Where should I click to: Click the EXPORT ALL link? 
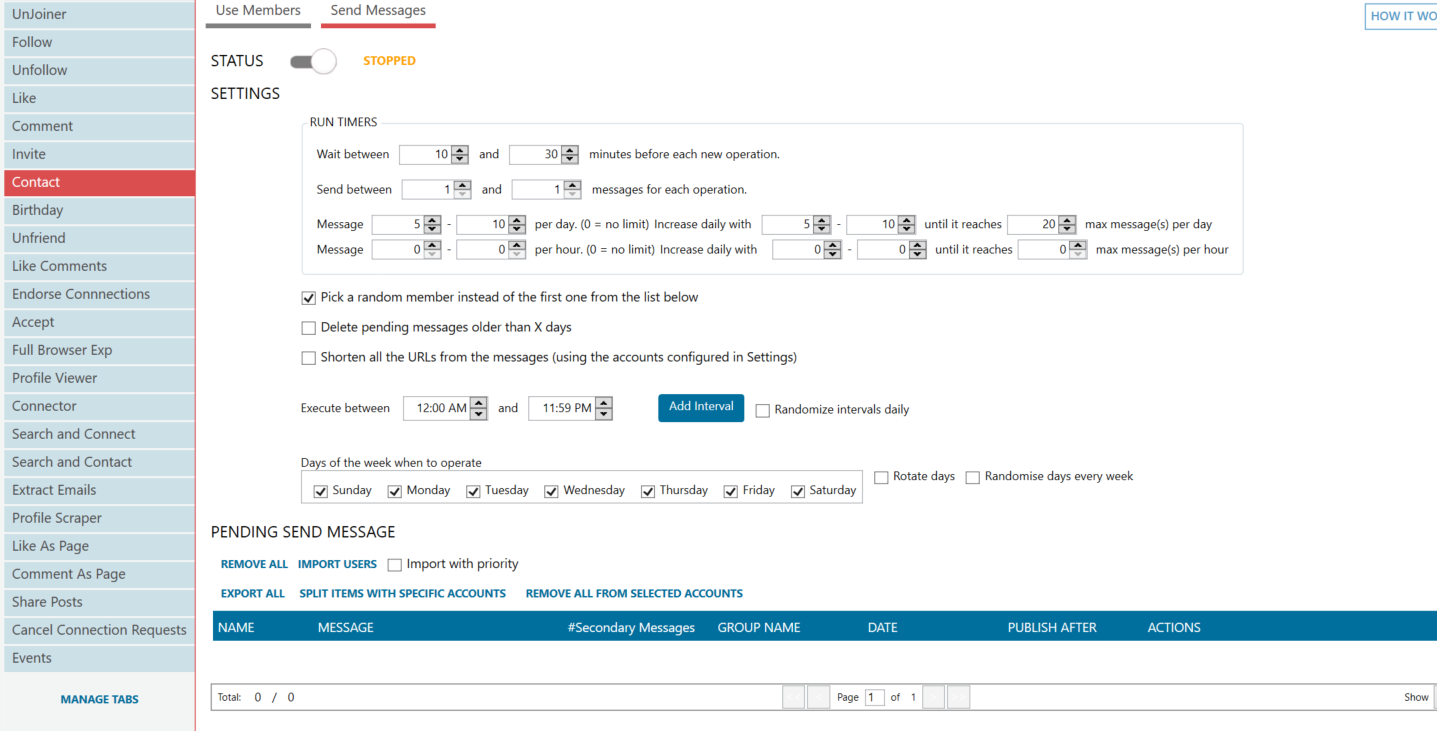click(x=253, y=594)
